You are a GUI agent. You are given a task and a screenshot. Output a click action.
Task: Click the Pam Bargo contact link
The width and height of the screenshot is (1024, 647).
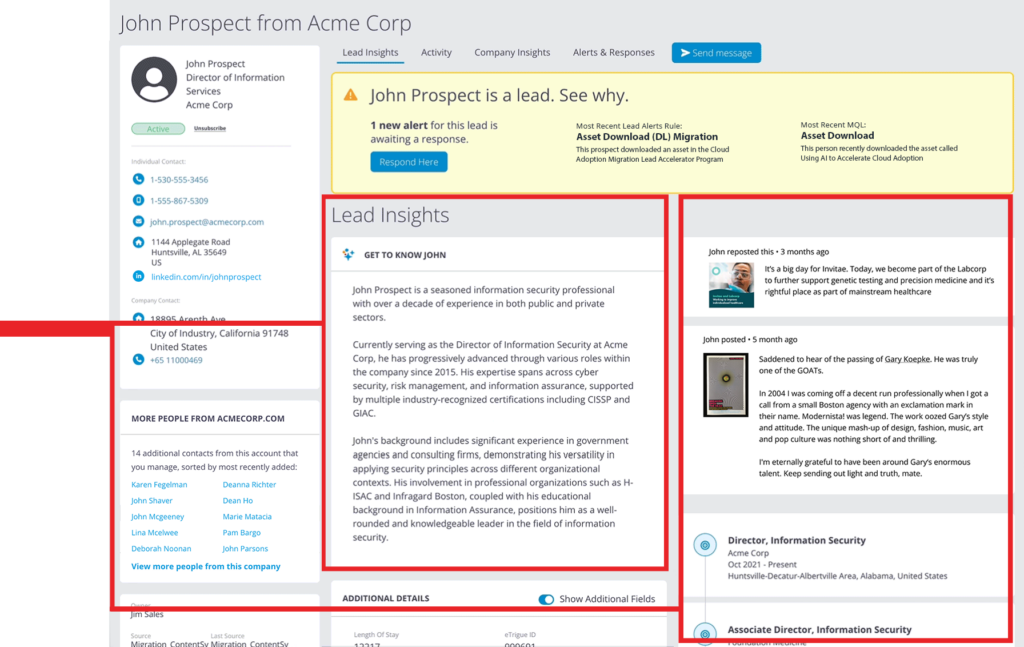242,533
